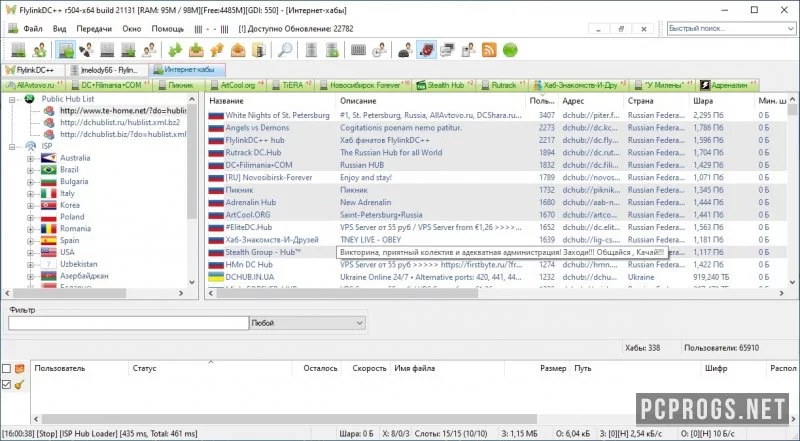
Task: Click the green ball toolbar icon
Action: pyautogui.click(x=510, y=50)
